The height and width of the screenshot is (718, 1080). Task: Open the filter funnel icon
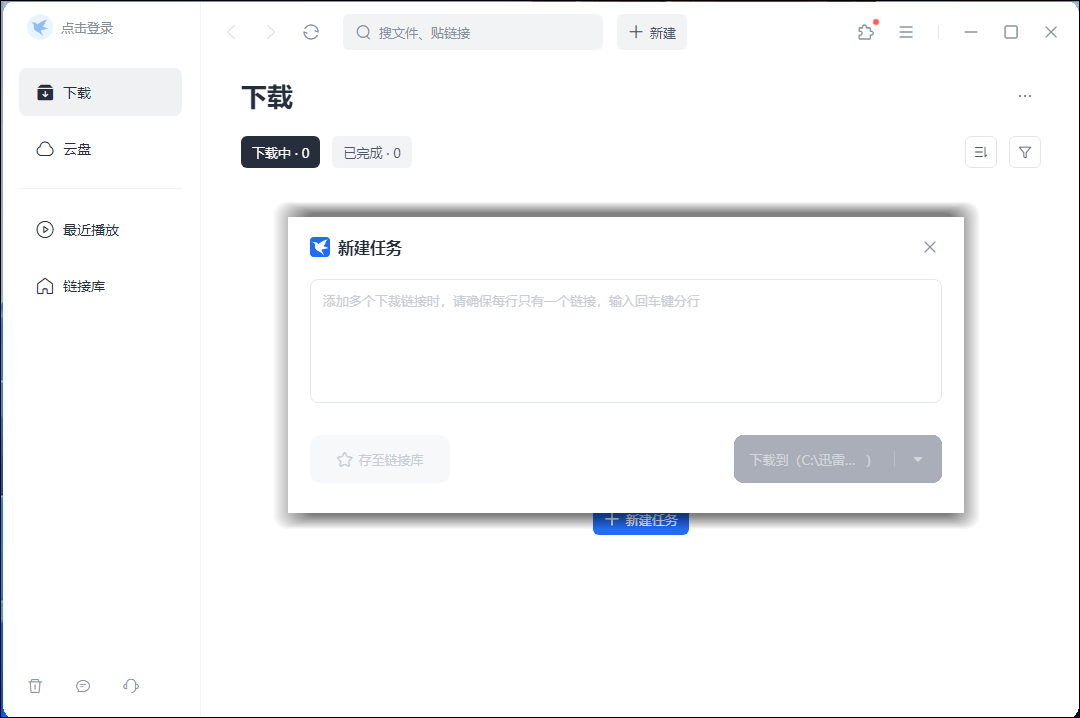(1025, 152)
